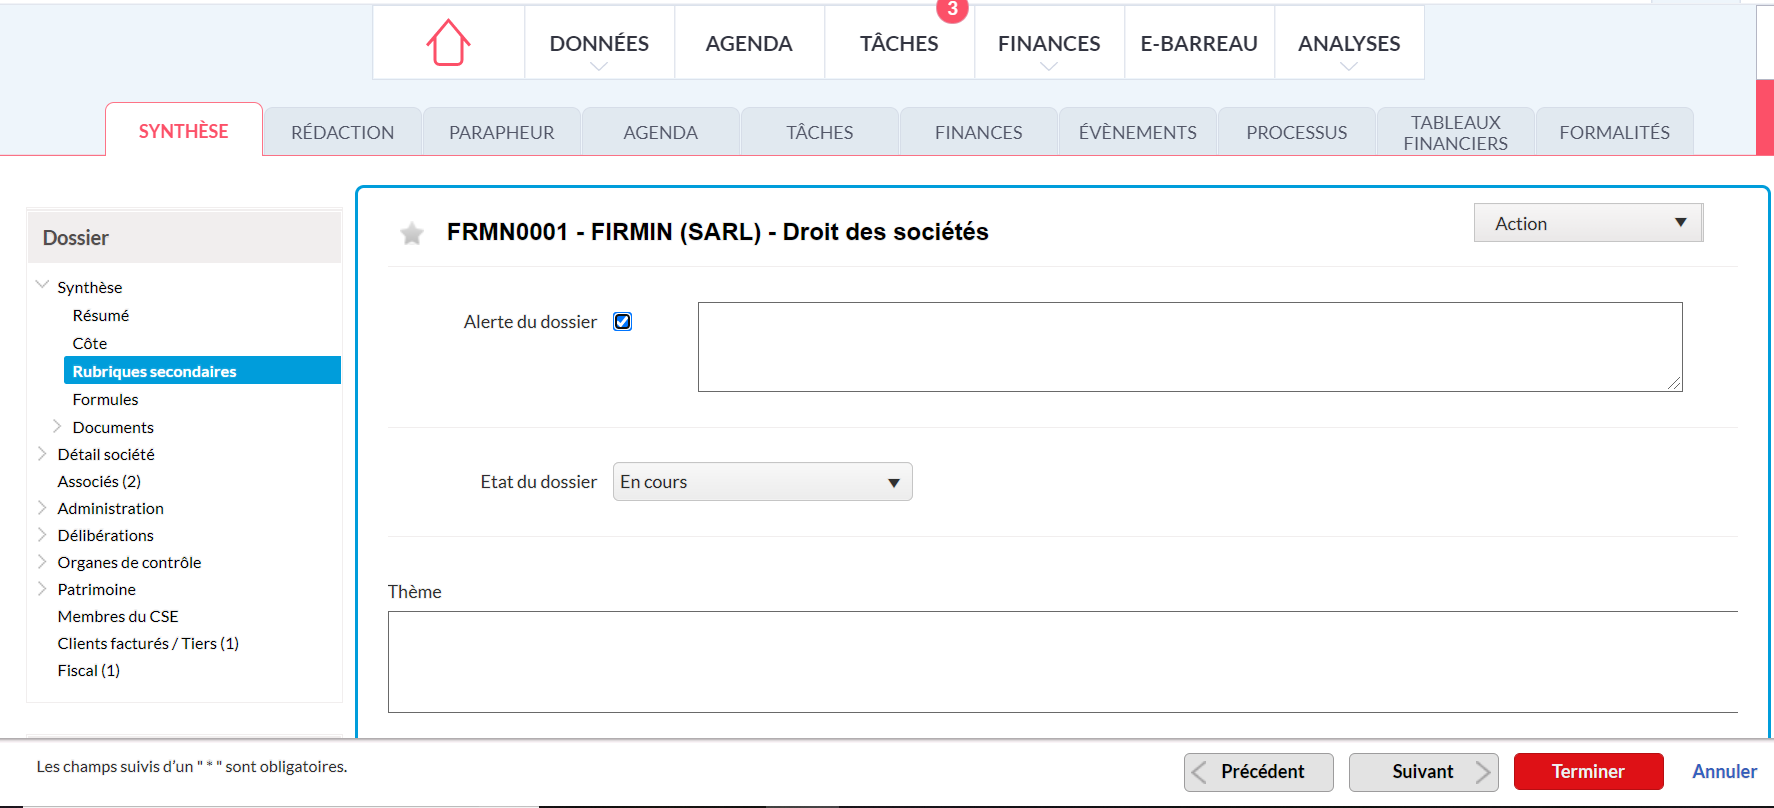The height and width of the screenshot is (808, 1774).
Task: Expand the Organes de contrôle node
Action: tap(42, 561)
